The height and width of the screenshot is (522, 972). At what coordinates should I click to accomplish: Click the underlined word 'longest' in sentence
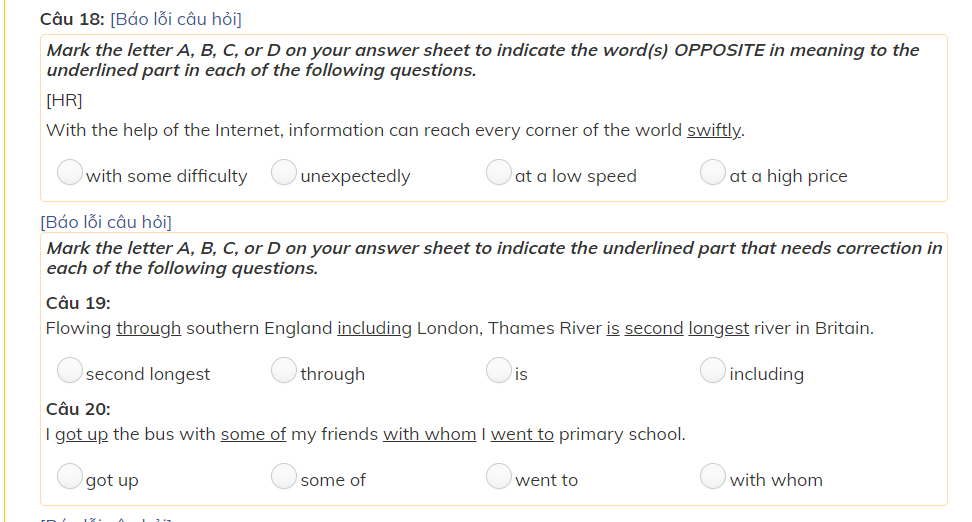tap(718, 328)
